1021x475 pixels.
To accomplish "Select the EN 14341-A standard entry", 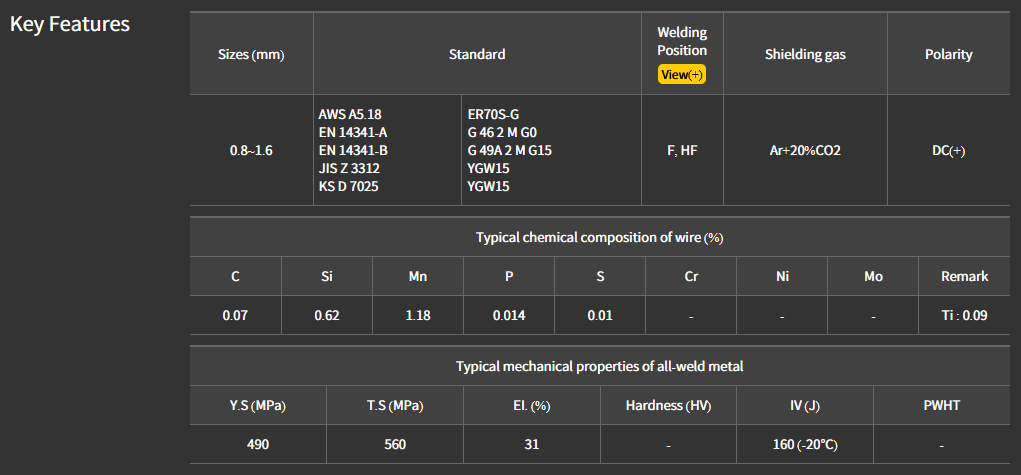I will (353, 133).
